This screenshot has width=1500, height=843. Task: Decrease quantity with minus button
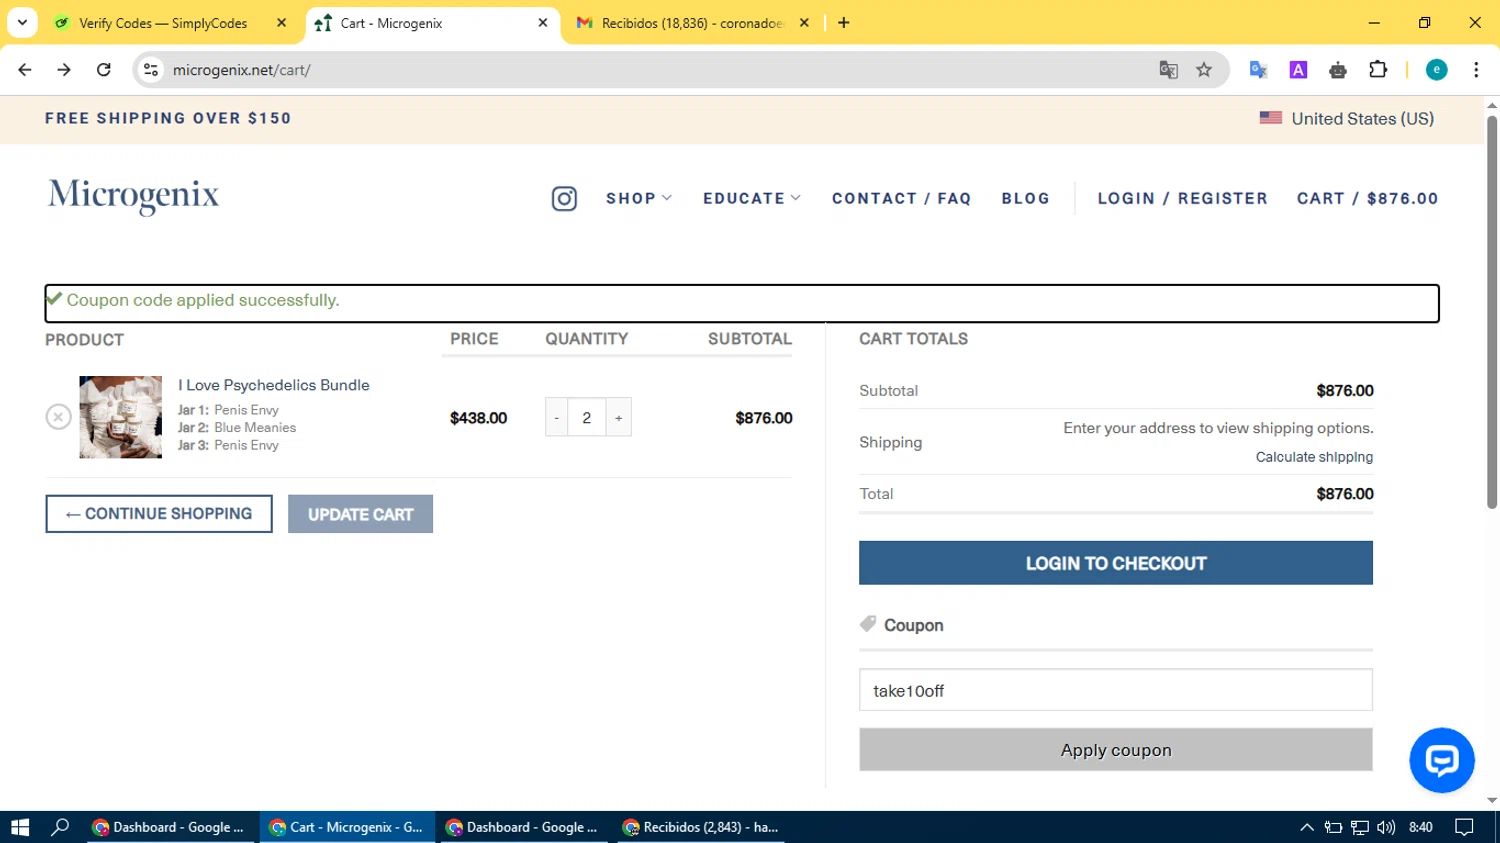pos(557,417)
